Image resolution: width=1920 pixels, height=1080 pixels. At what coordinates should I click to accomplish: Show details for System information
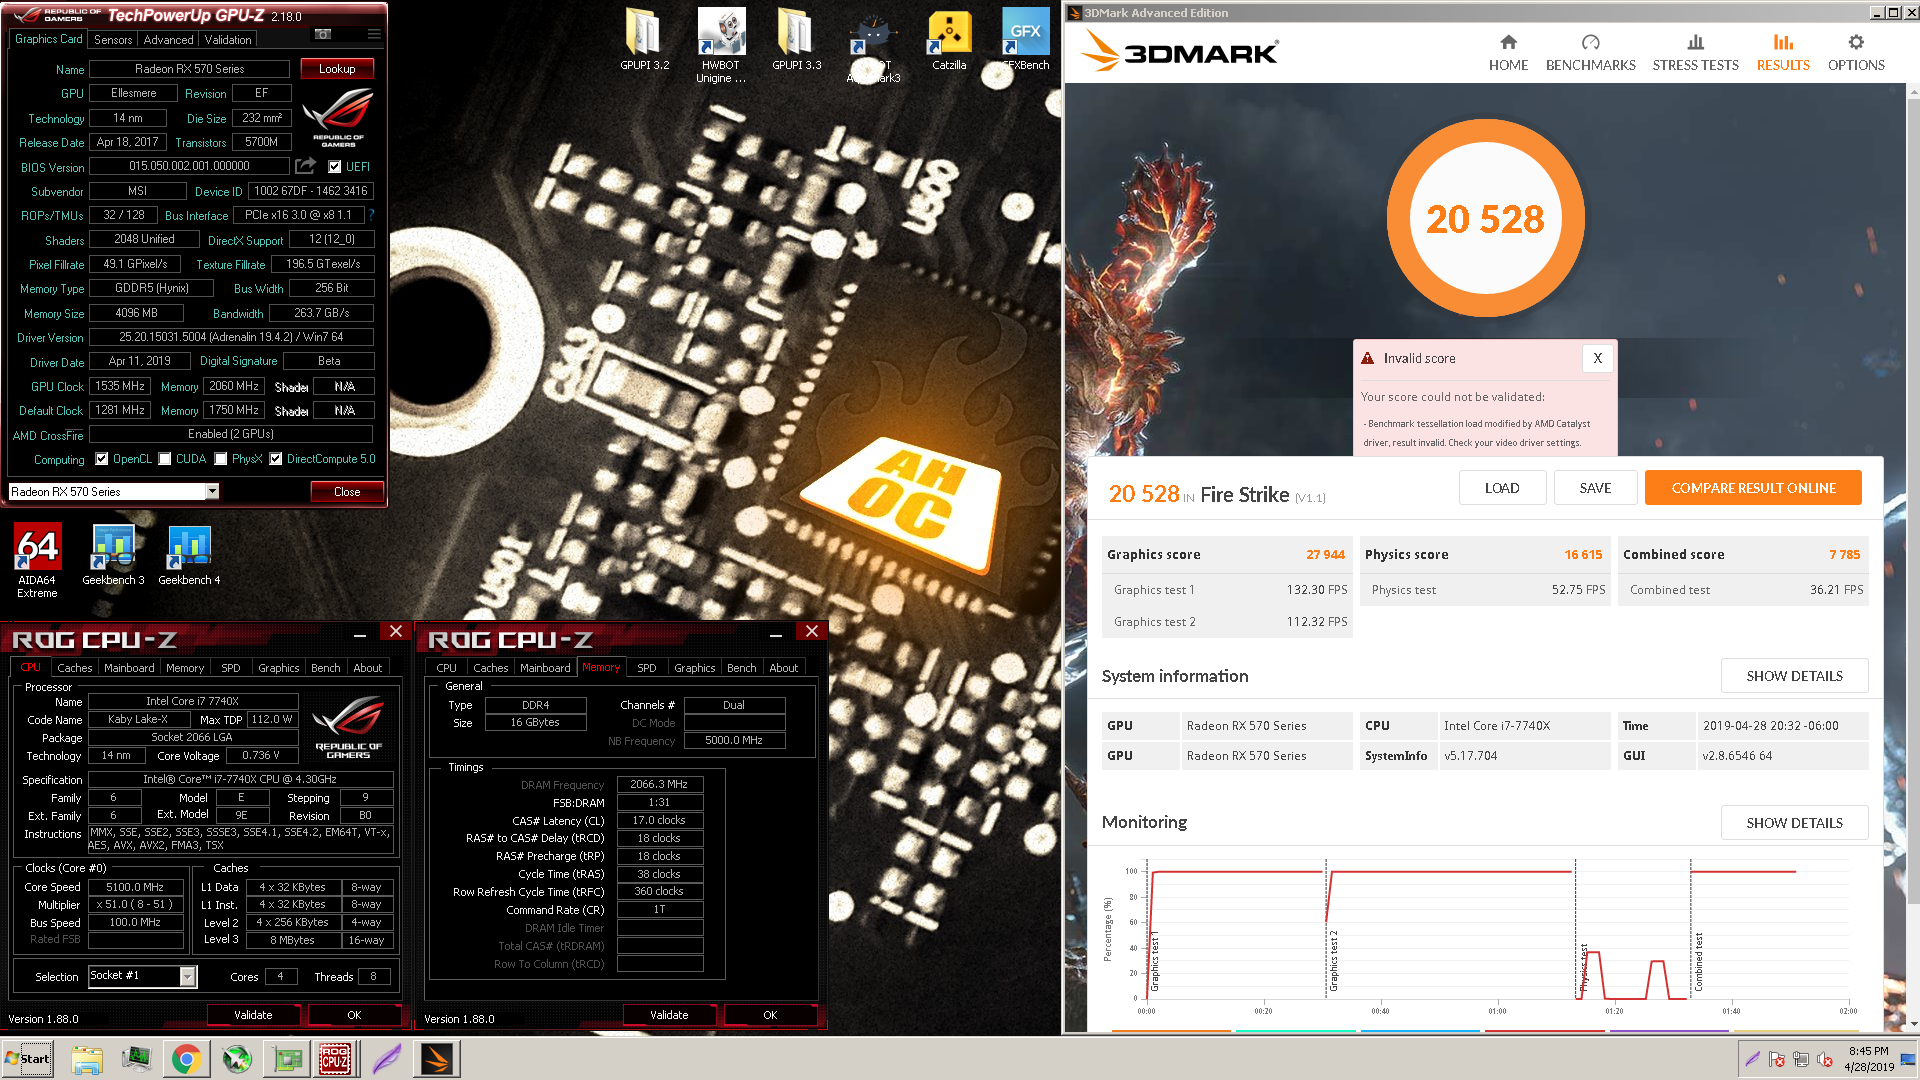coord(1794,676)
